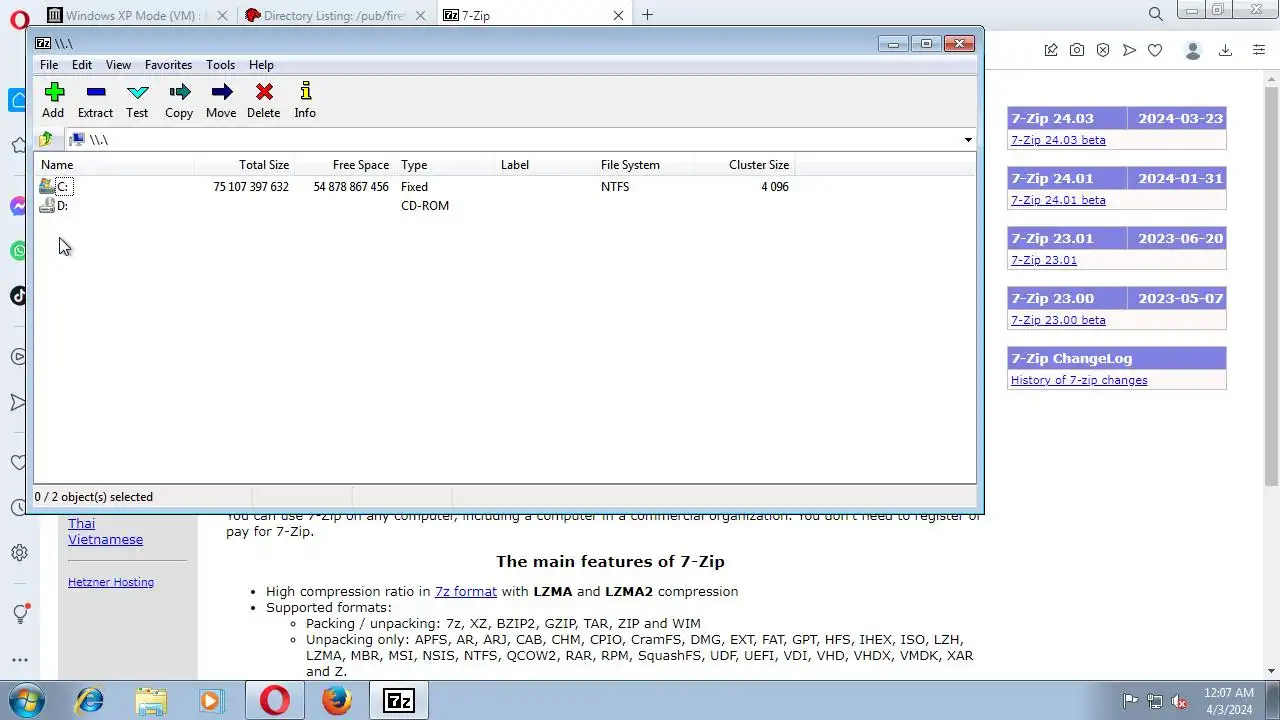Image resolution: width=1280 pixels, height=720 pixels.
Task: Click the heart bookmark icon in Opera
Action: [x=1155, y=50]
